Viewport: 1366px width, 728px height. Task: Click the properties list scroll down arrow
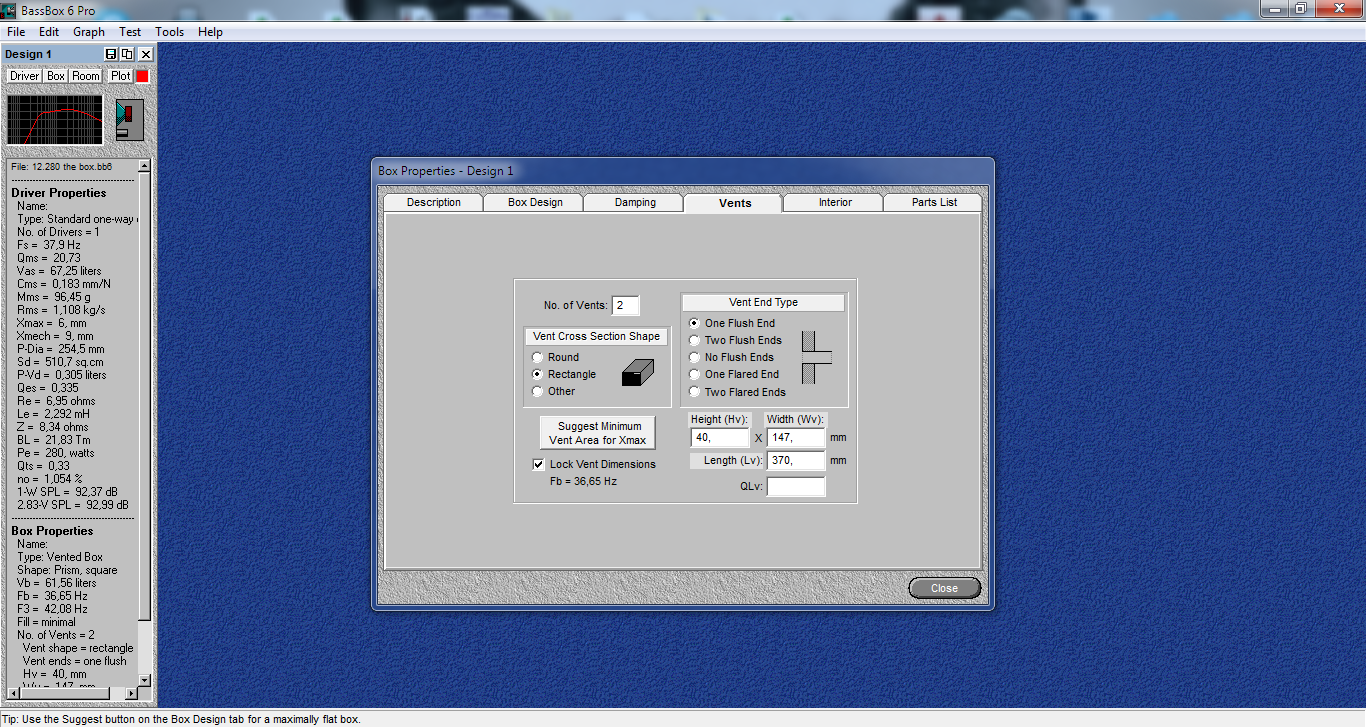tap(144, 679)
